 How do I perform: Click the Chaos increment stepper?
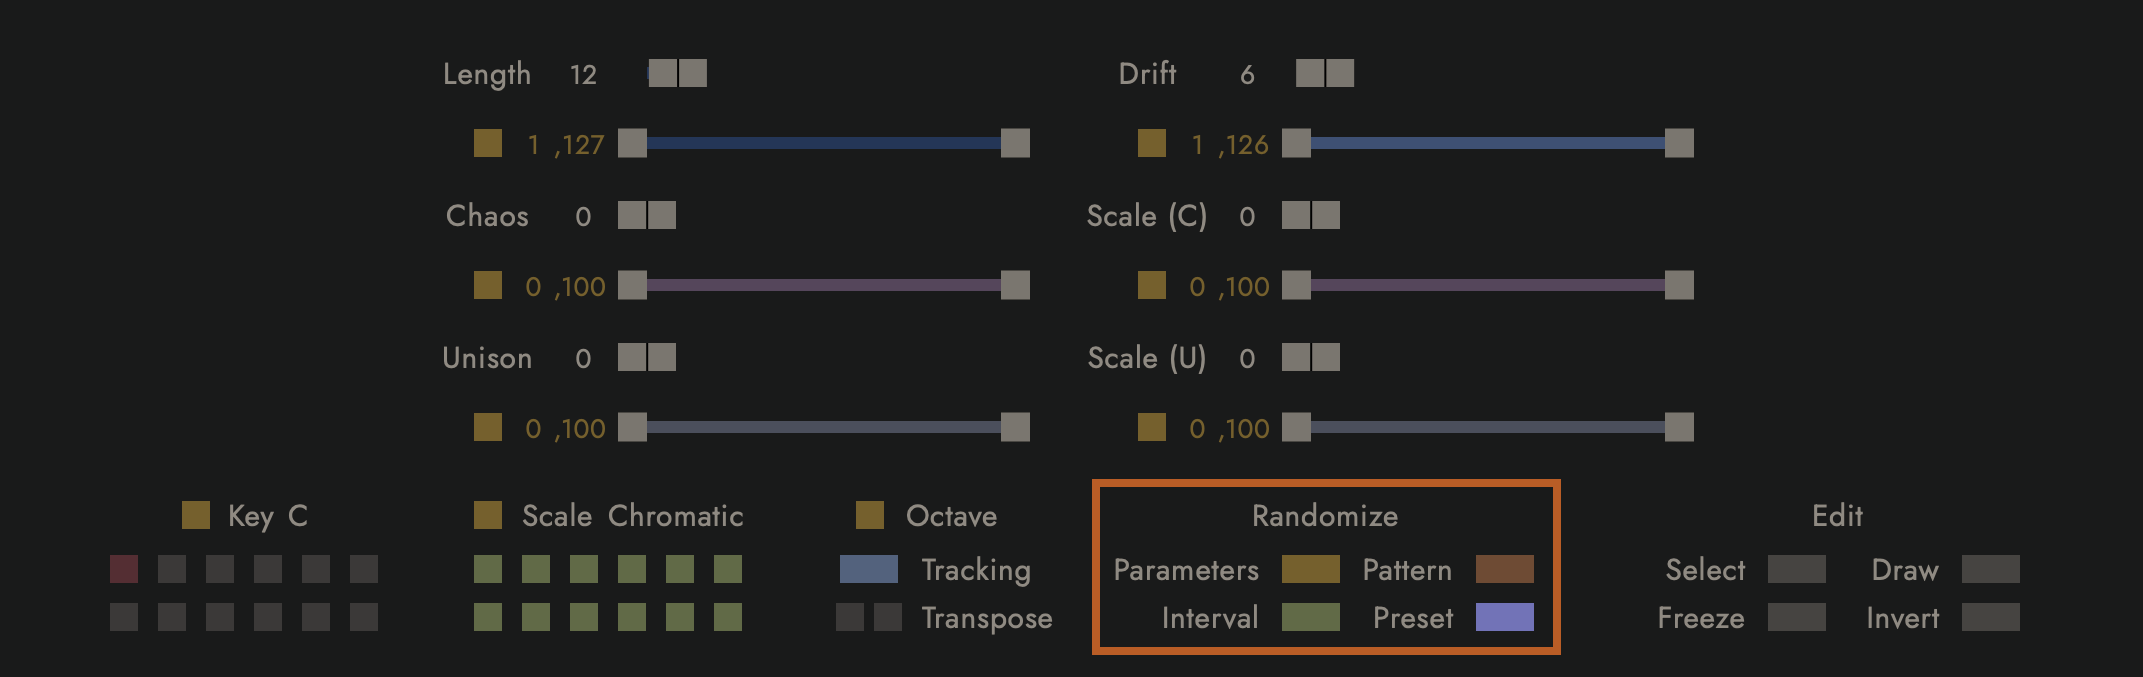661,214
